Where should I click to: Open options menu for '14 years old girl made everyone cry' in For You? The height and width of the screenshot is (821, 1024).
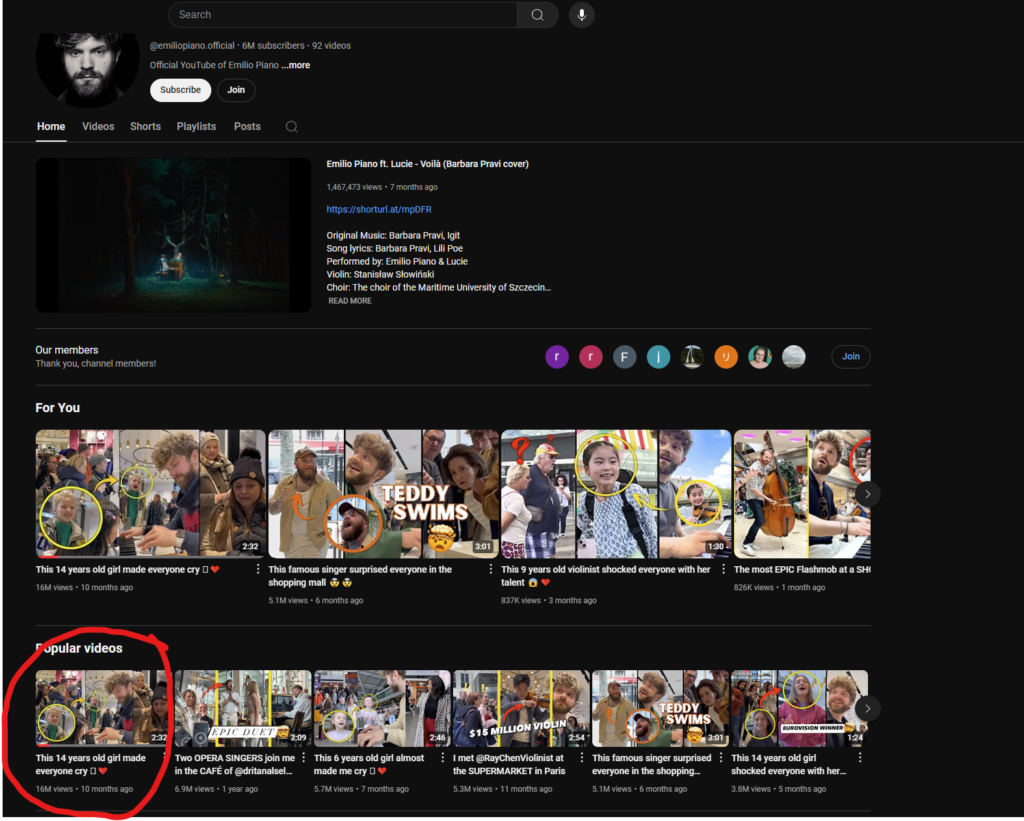(258, 570)
